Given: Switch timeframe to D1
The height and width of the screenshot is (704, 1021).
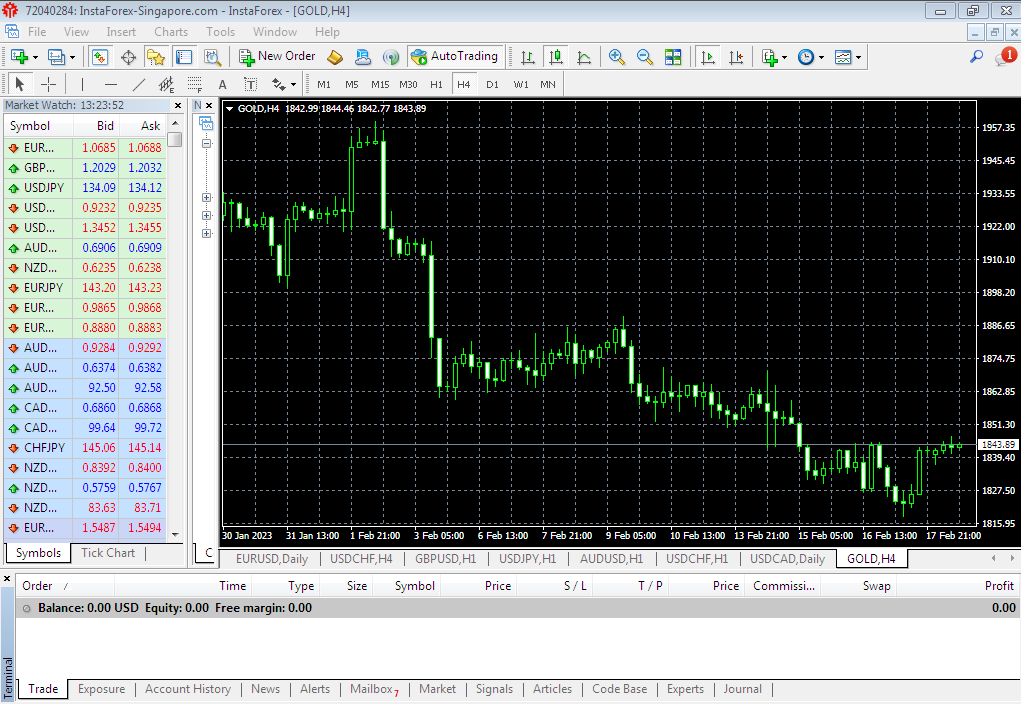Looking at the screenshot, I should (492, 84).
